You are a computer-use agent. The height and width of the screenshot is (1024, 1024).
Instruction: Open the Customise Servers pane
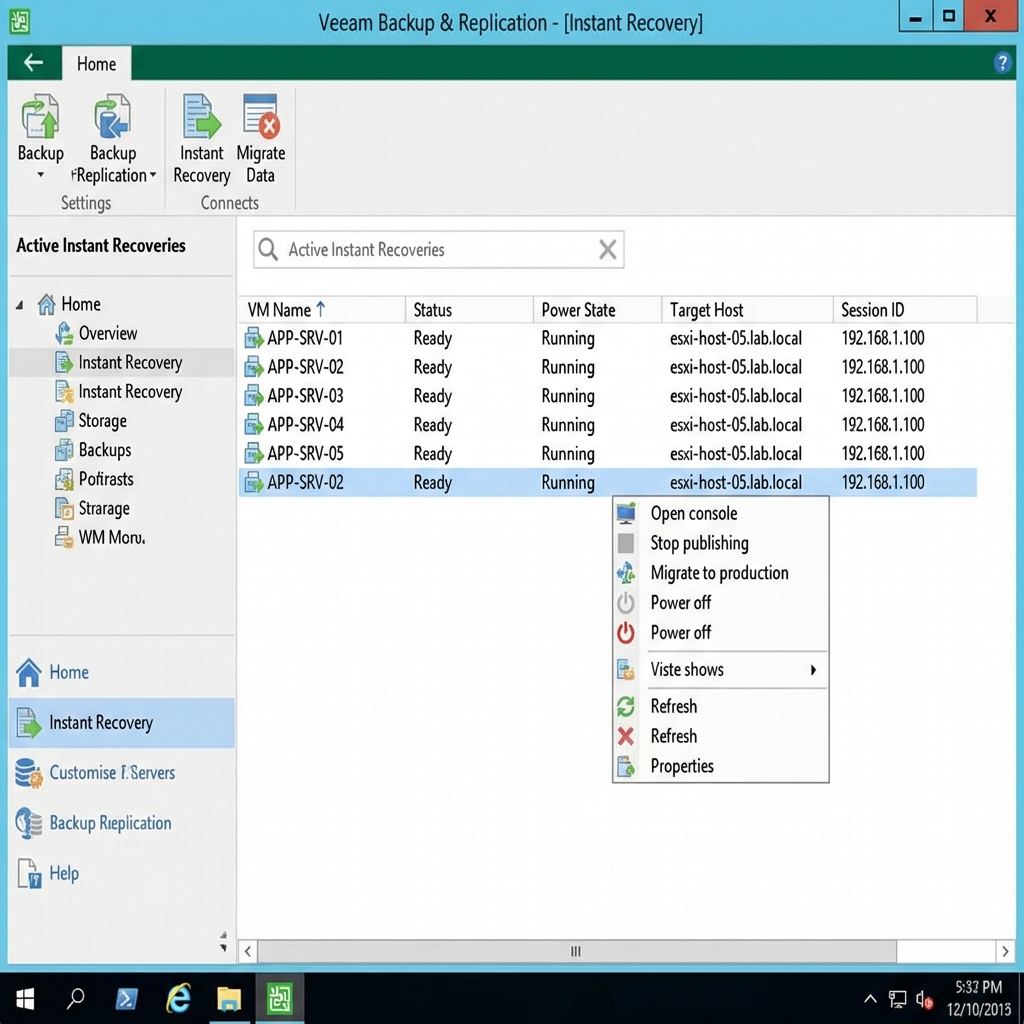pos(113,773)
